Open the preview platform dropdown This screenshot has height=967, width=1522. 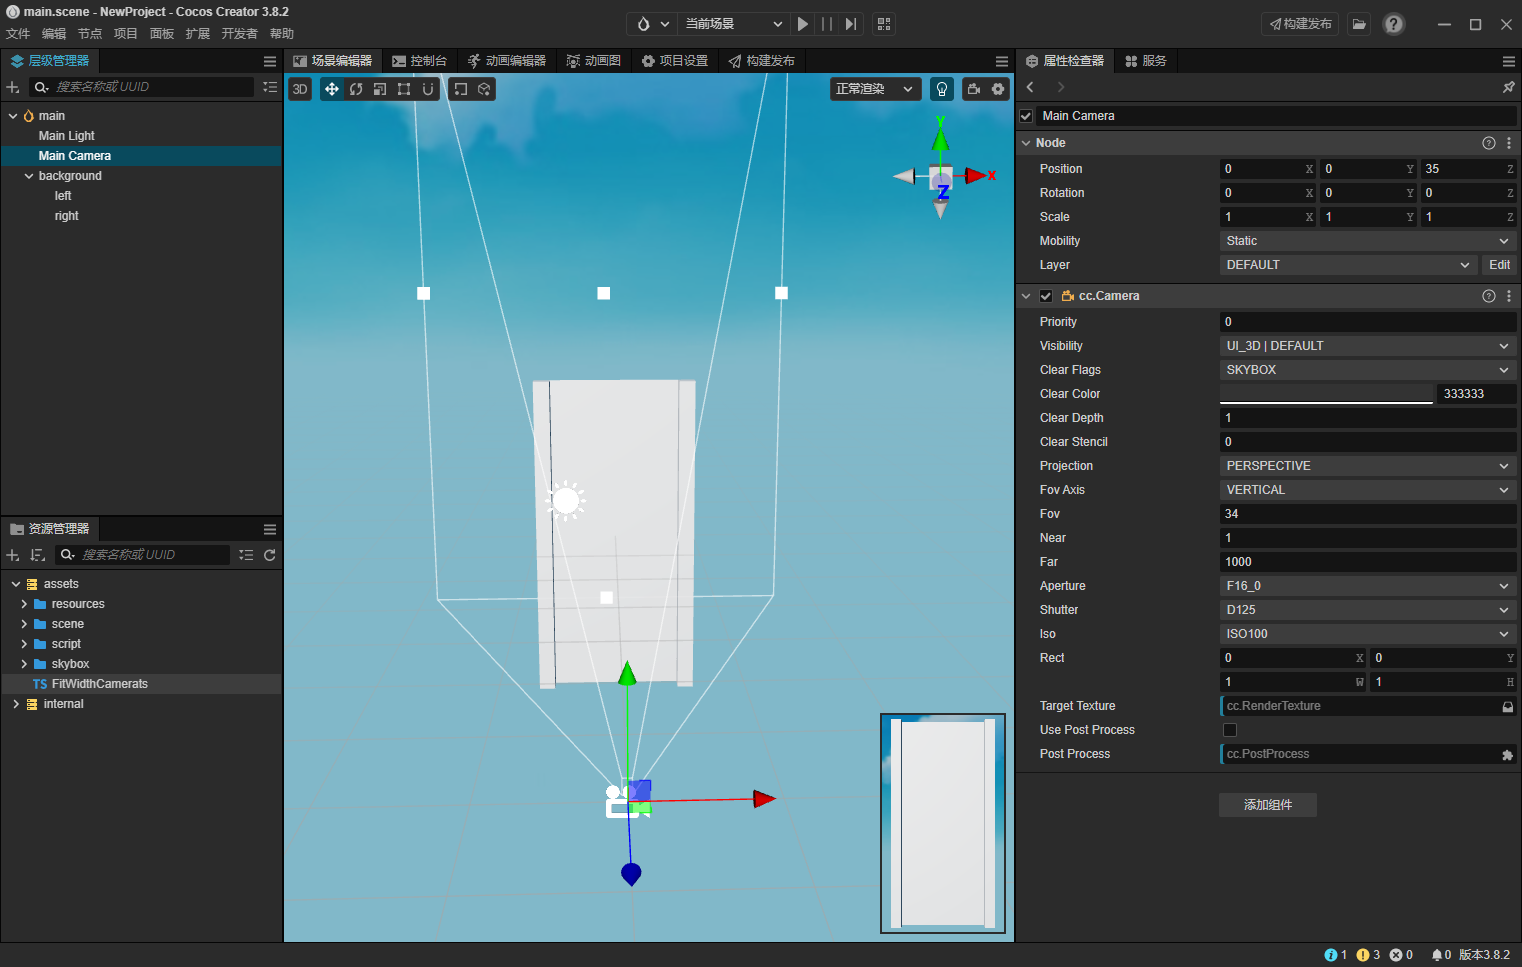(x=652, y=24)
